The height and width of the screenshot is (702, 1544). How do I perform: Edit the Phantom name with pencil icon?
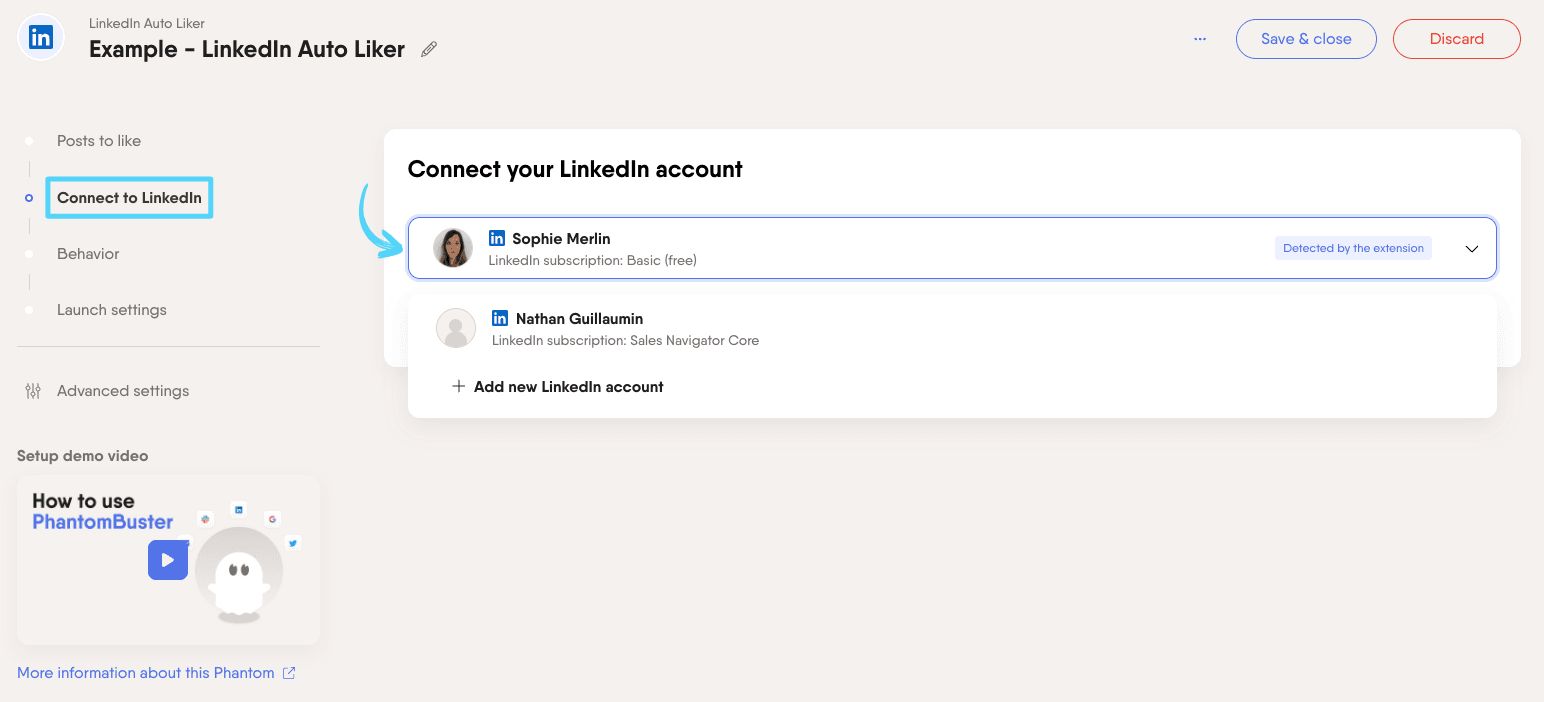coord(429,49)
